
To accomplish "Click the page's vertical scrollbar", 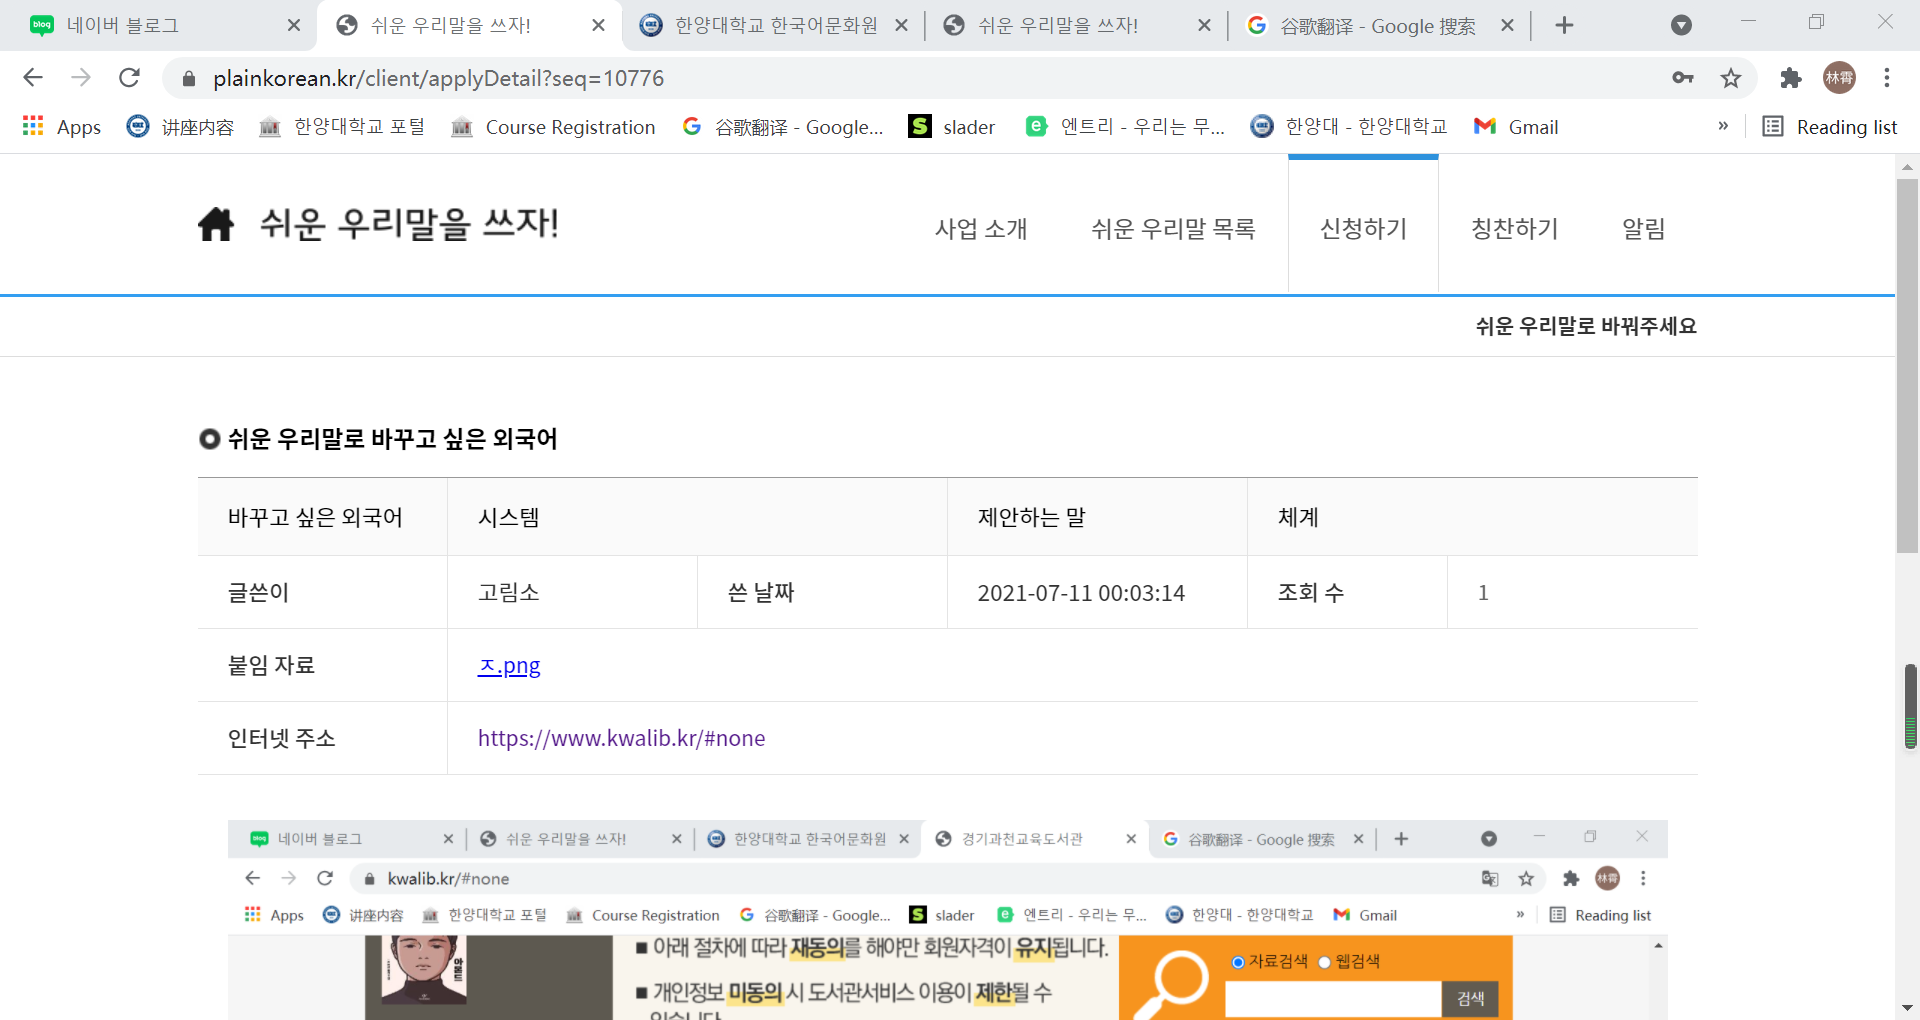I will pyautogui.click(x=1907, y=365).
